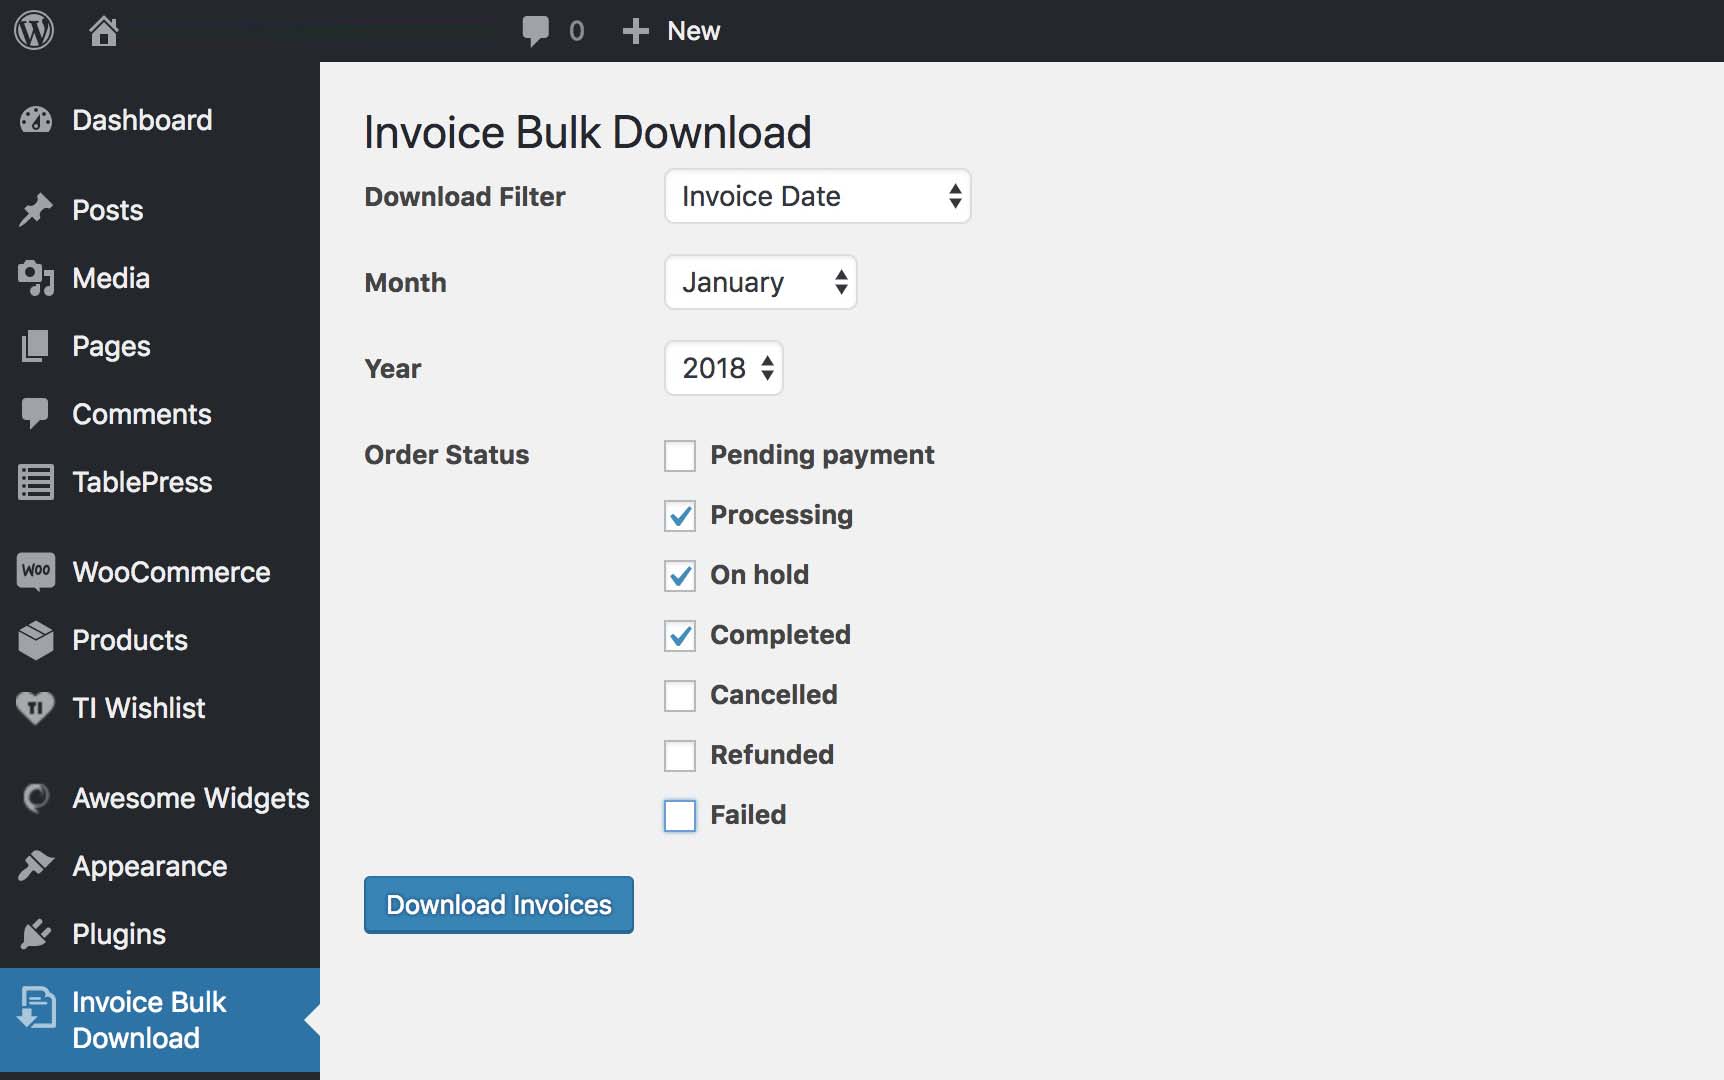Open the Download Filter dropdown
The image size is (1724, 1080).
[817, 197]
